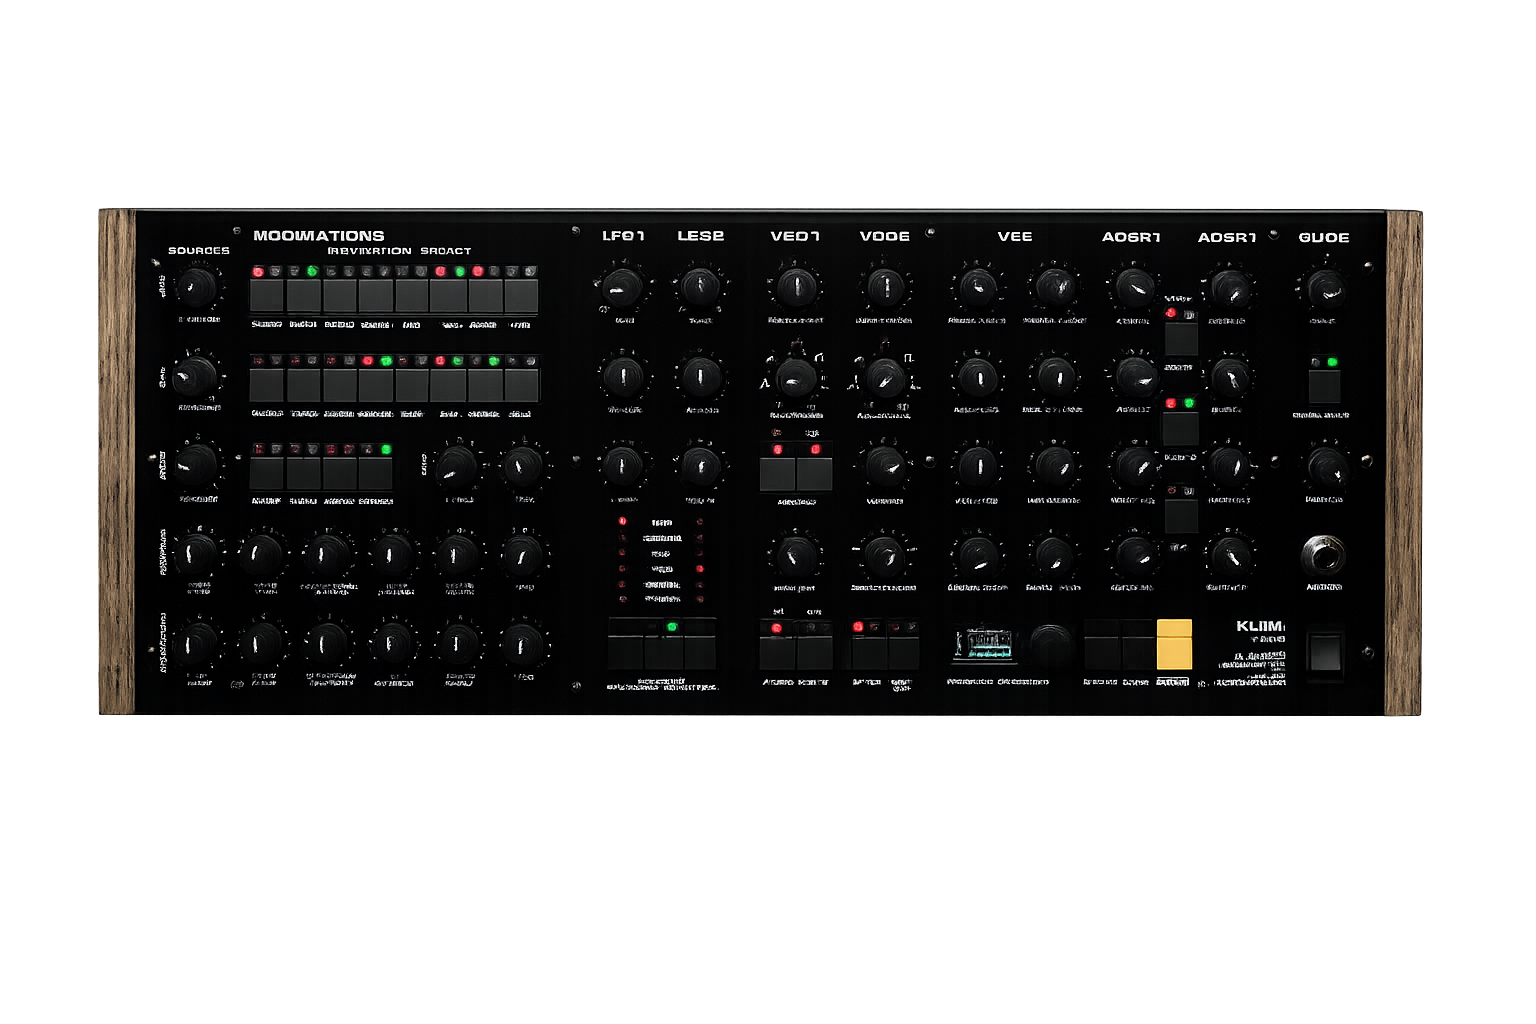1536x1024 pixels.
Task: Click the last knob in the fourth knob row under MOOMATIONS
Action: pyautogui.click(x=522, y=554)
